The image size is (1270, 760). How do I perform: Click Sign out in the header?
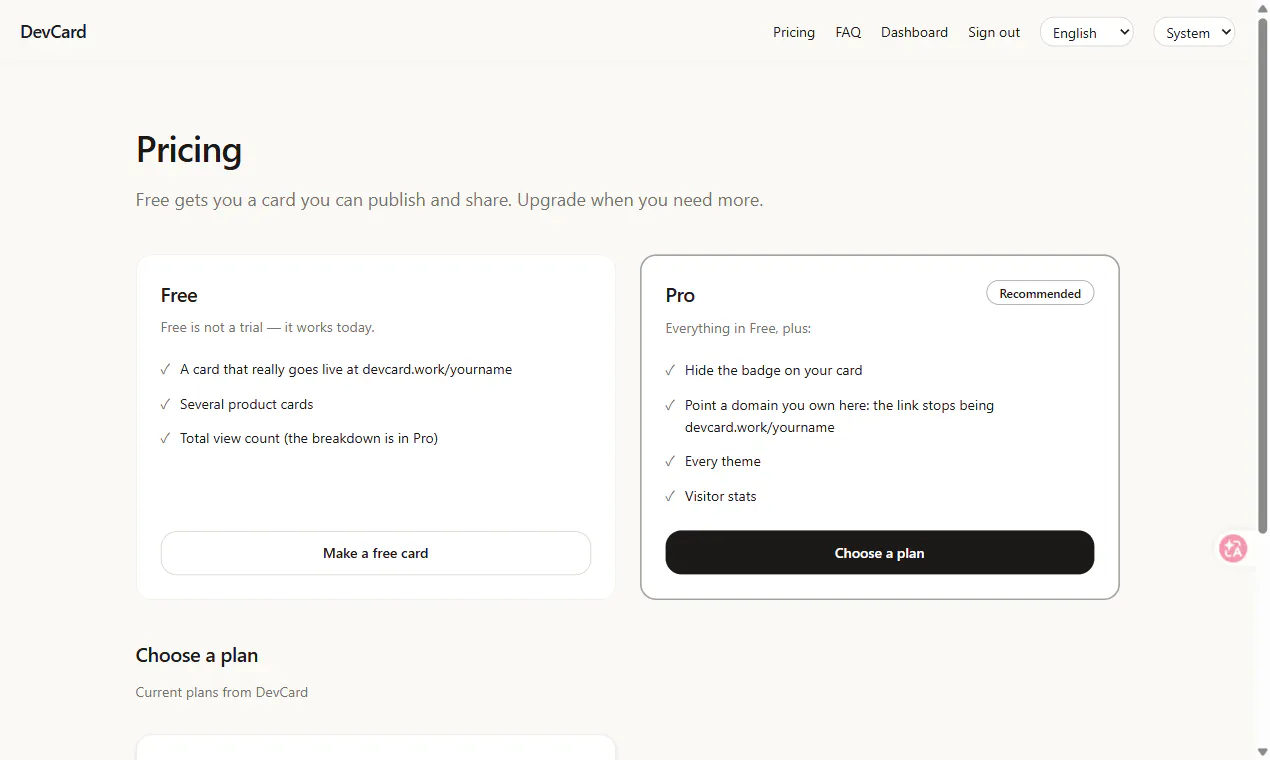point(994,32)
